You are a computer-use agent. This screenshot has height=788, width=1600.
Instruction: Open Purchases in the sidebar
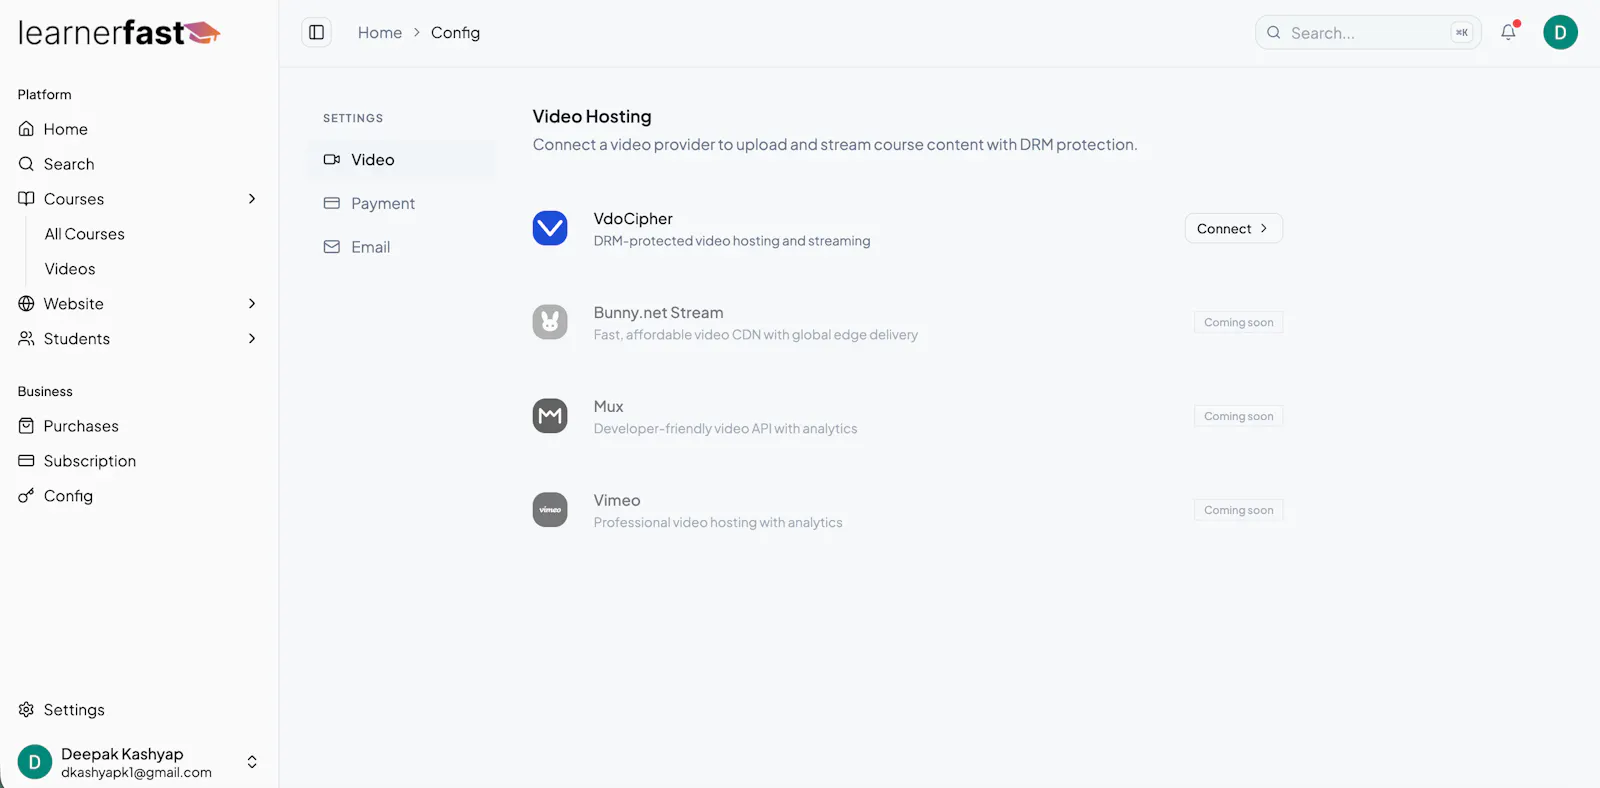pos(139,426)
